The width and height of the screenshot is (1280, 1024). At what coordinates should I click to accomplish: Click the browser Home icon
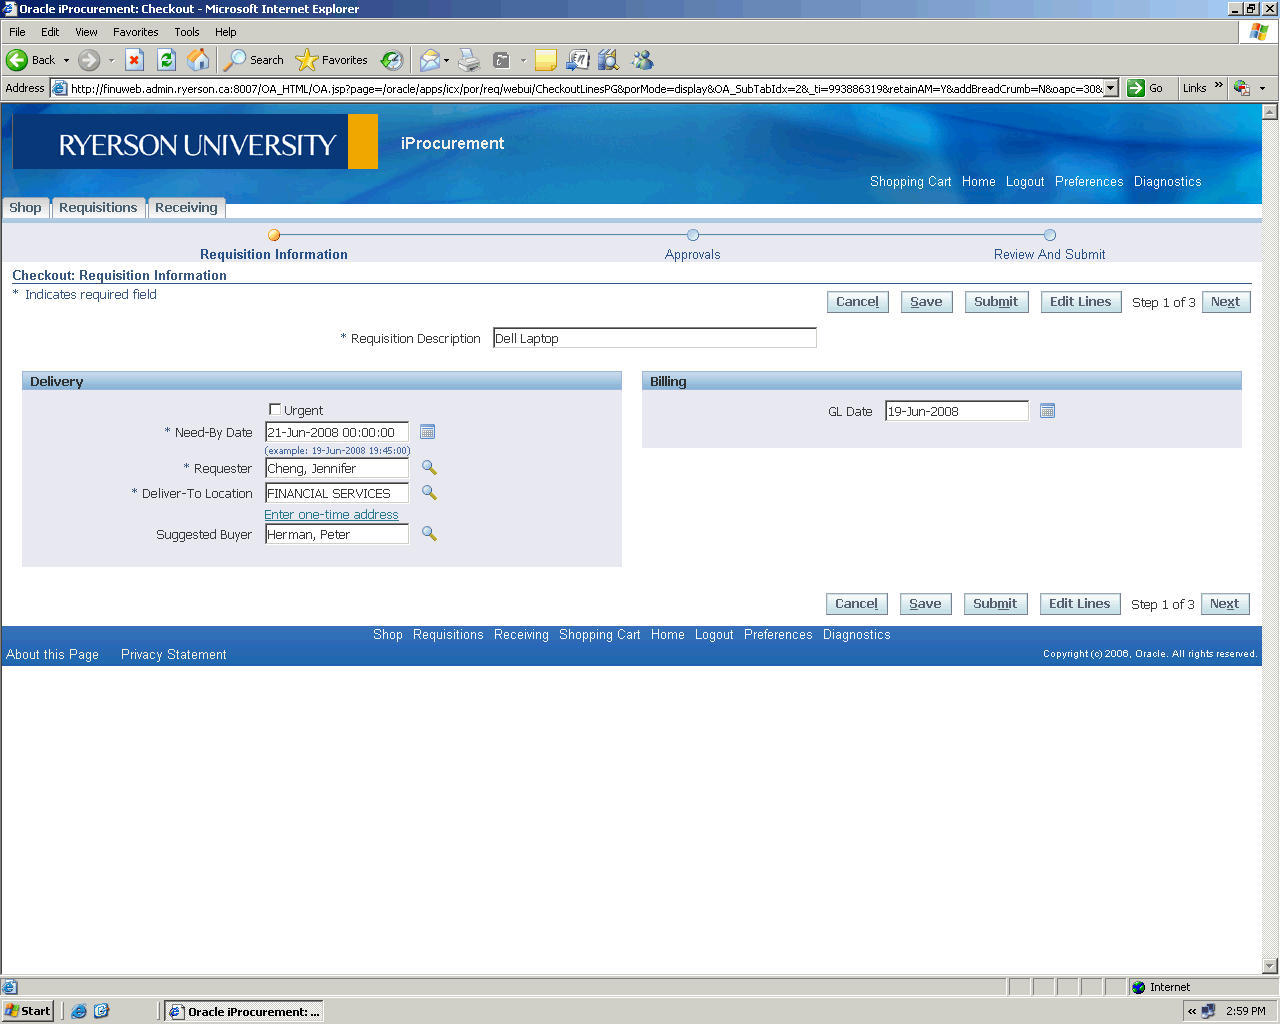pos(199,60)
